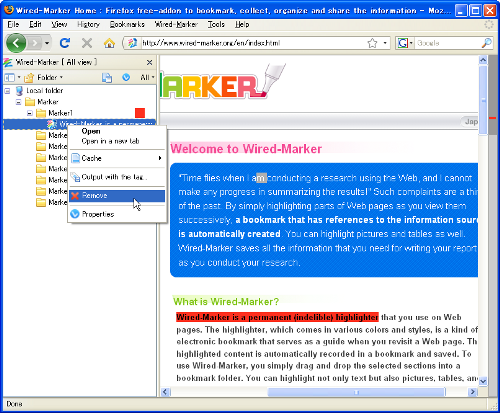Click the horizontal scrollbar right arrow

click(x=472, y=392)
